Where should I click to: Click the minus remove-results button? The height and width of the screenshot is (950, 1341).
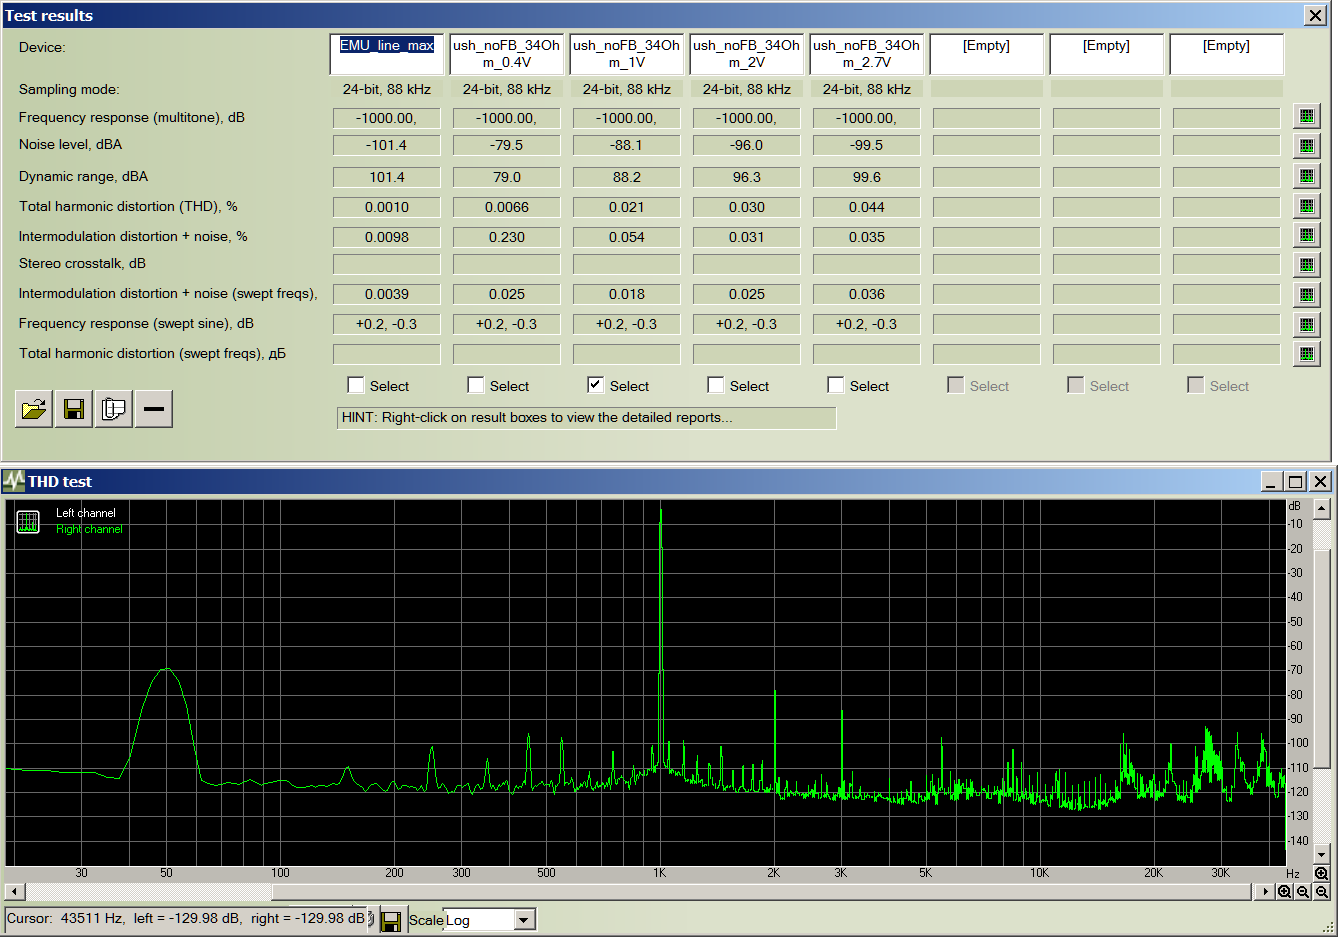[x=154, y=409]
